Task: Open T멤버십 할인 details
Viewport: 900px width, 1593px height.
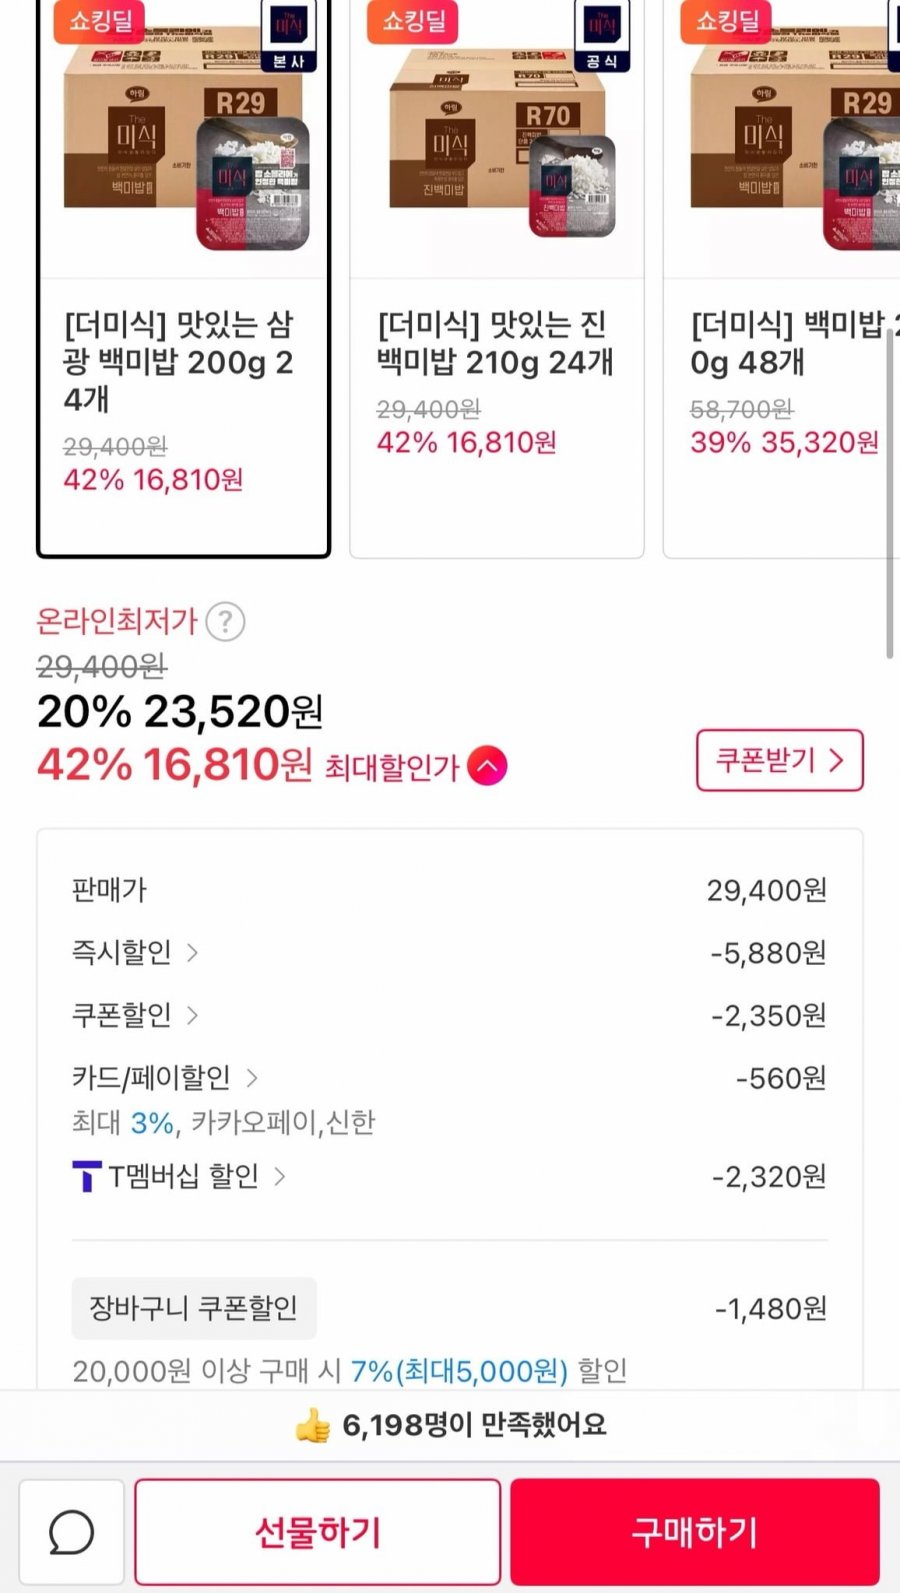Action: [195, 1176]
